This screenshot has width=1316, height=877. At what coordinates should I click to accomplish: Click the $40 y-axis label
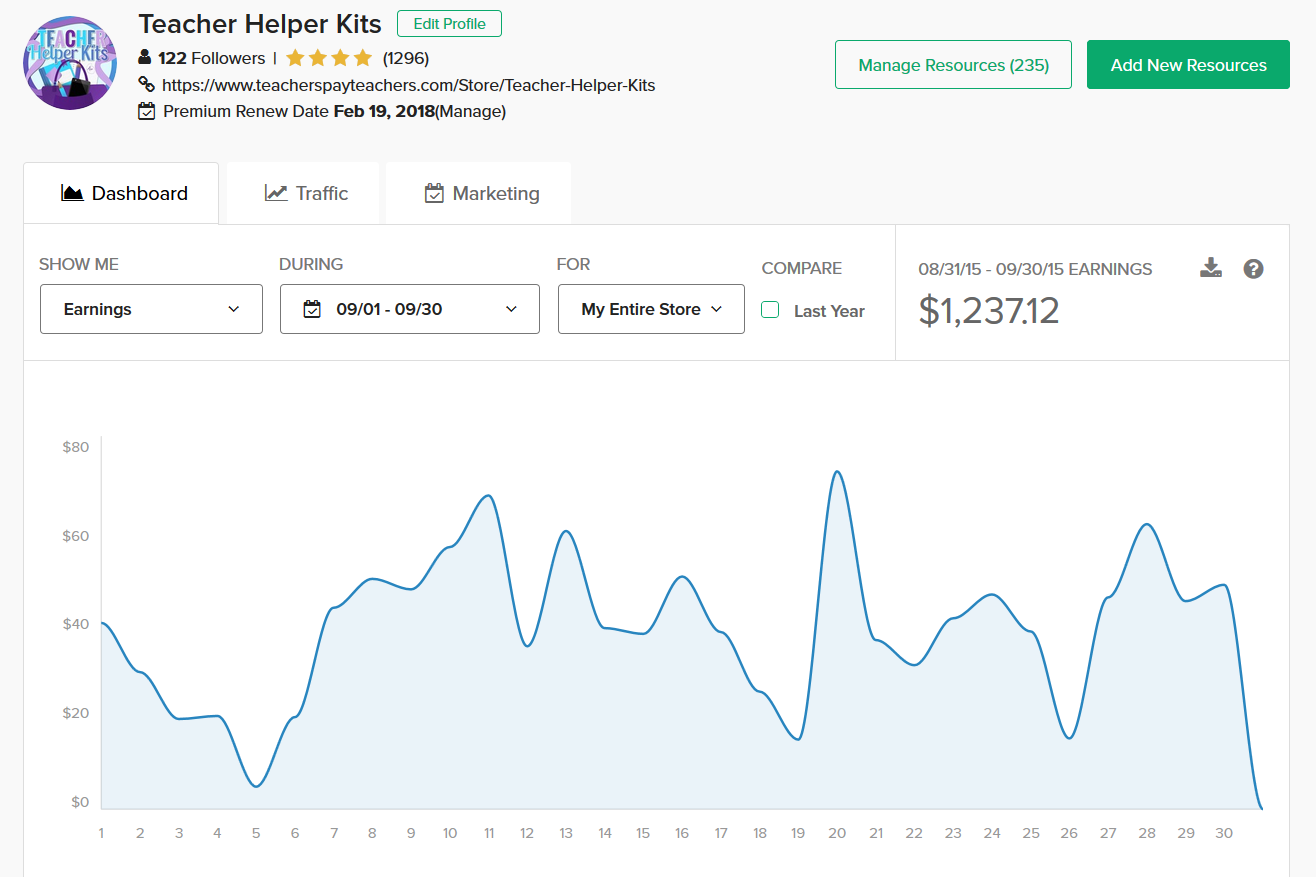click(x=75, y=624)
